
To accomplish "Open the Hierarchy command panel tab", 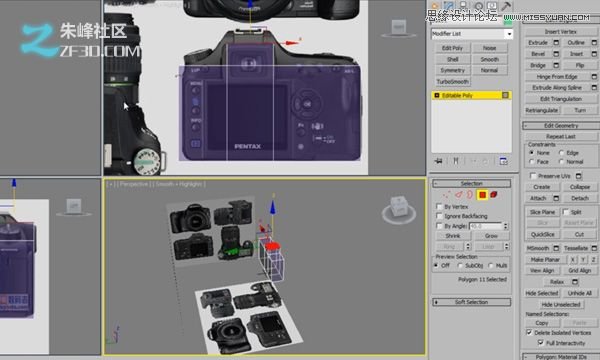I will 463,5.
